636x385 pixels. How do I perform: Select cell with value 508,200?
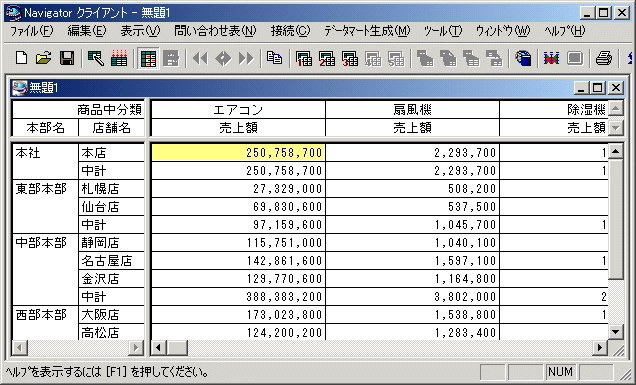coord(413,189)
